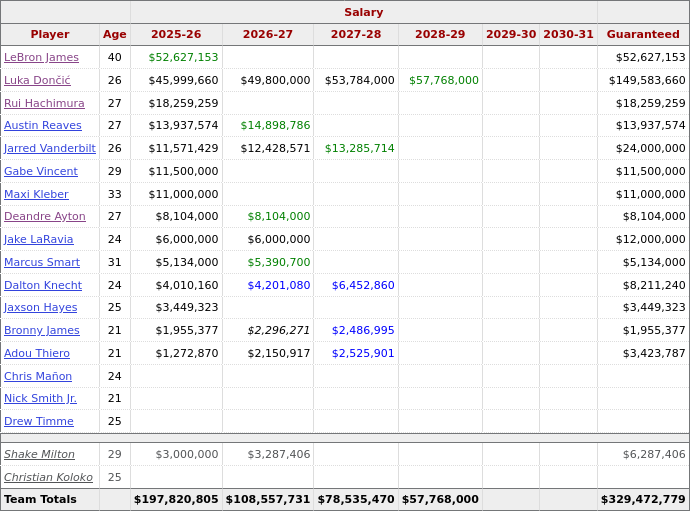The image size is (690, 511).
Task: Open Austin Reaves player page
Action: tap(43, 125)
